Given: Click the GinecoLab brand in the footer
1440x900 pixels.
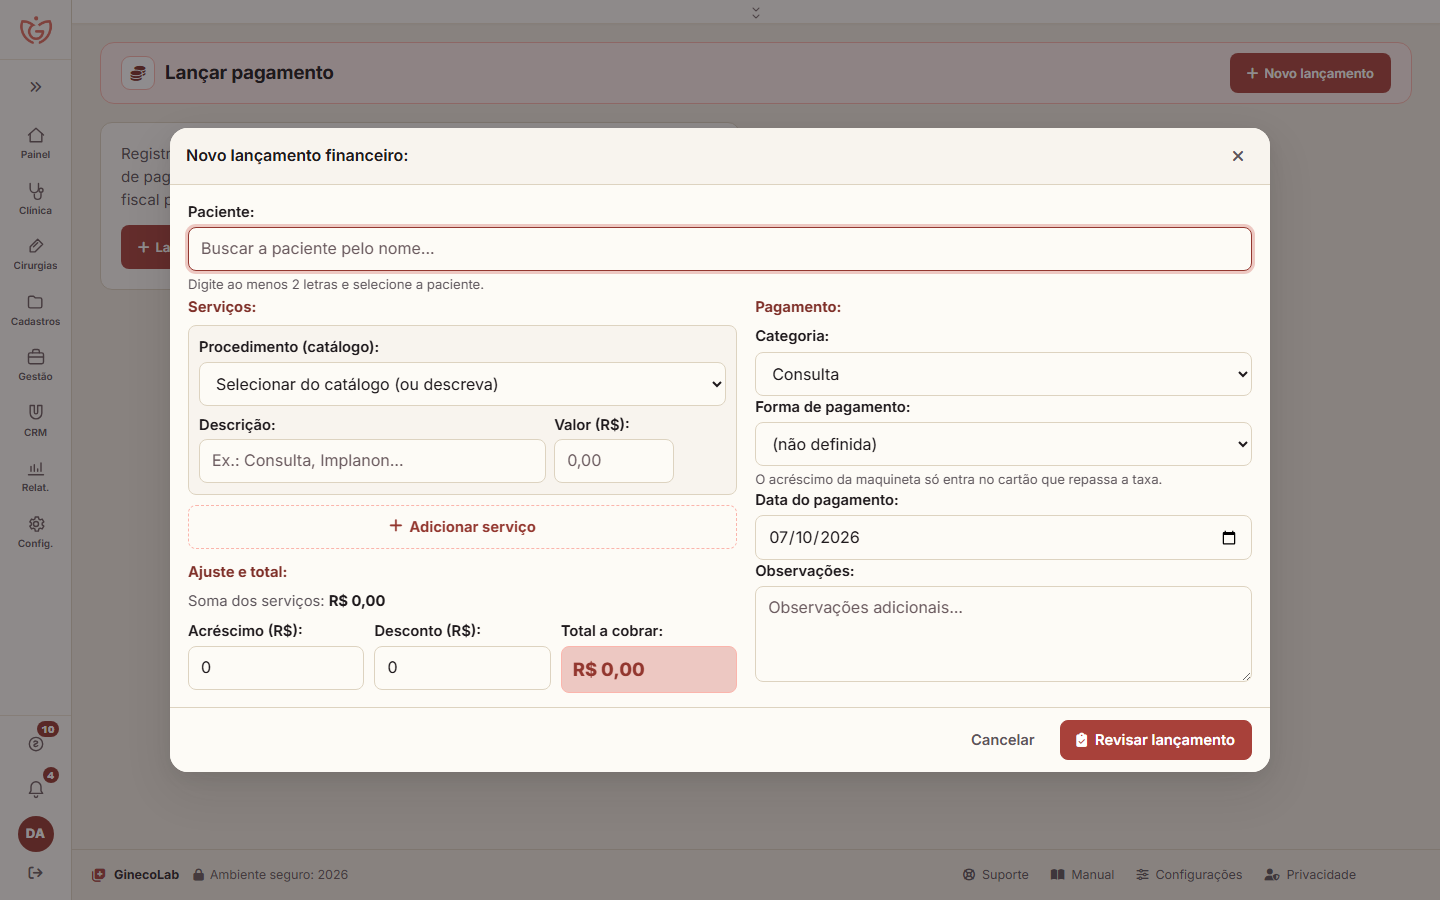Looking at the screenshot, I should 136,875.
